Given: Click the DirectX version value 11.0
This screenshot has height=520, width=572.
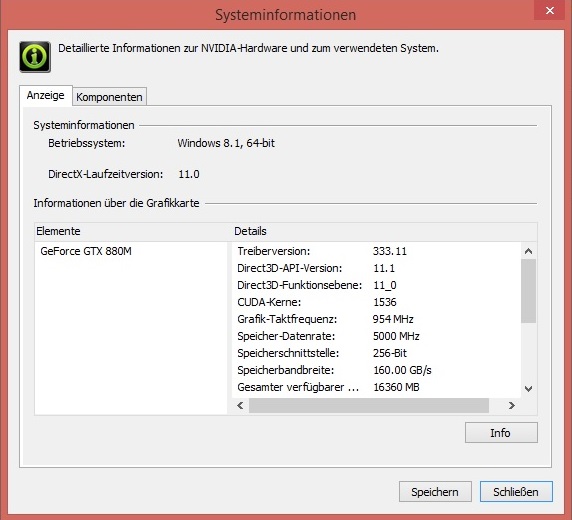Looking at the screenshot, I should [189, 174].
